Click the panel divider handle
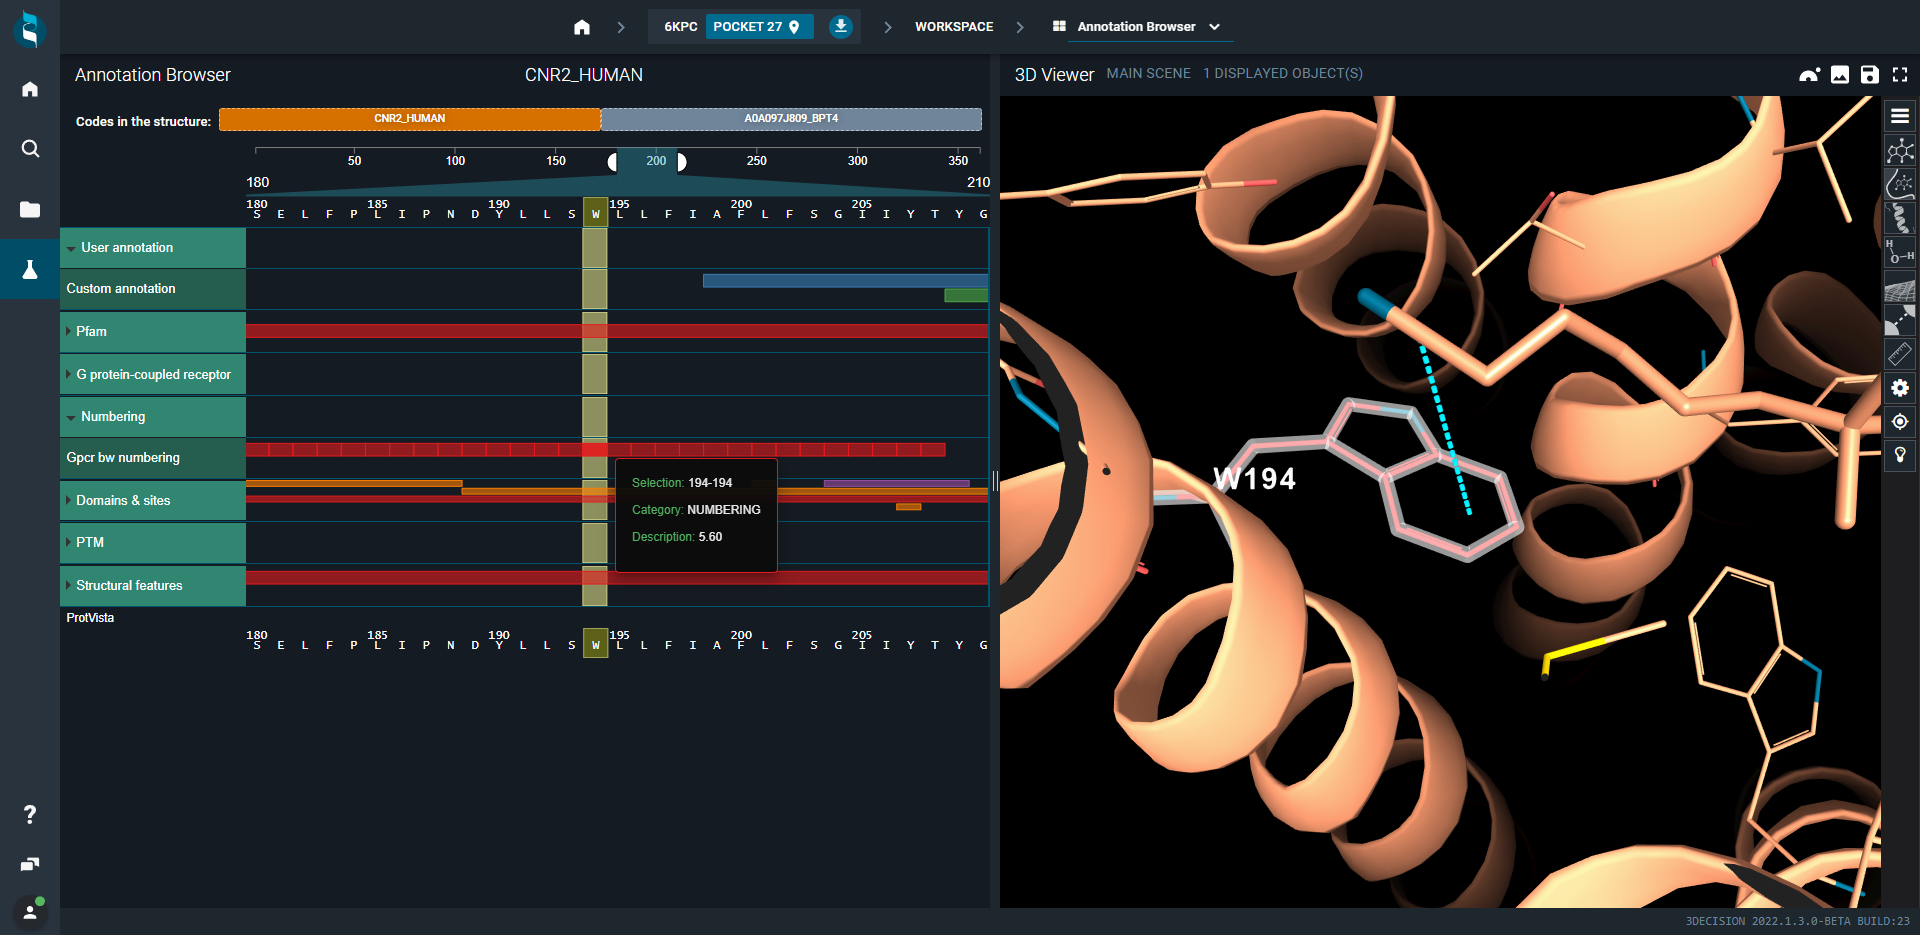This screenshot has width=1920, height=935. click(x=995, y=481)
